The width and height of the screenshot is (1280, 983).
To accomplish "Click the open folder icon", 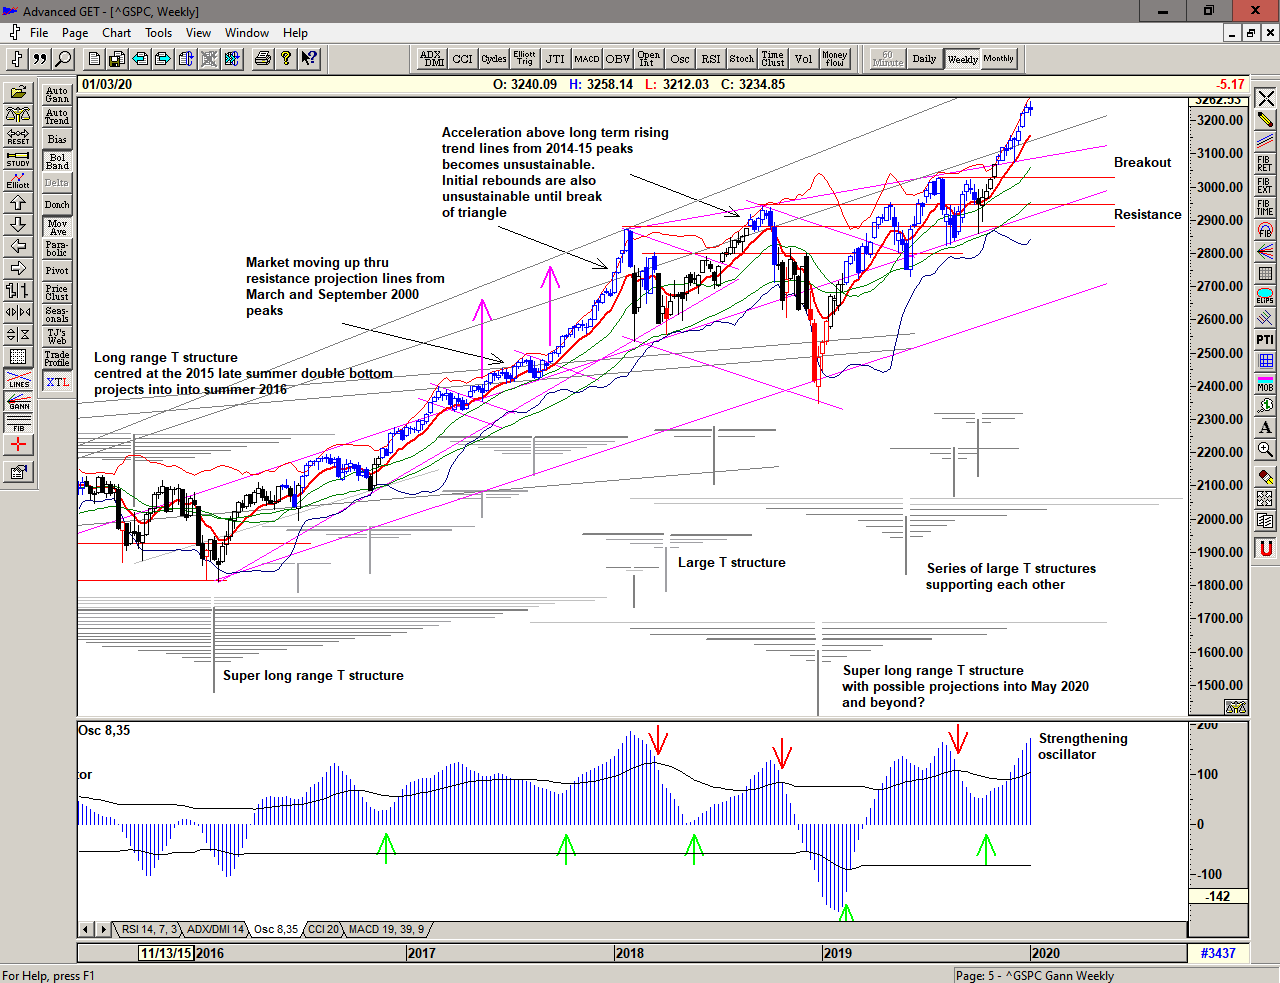I will pos(18,93).
